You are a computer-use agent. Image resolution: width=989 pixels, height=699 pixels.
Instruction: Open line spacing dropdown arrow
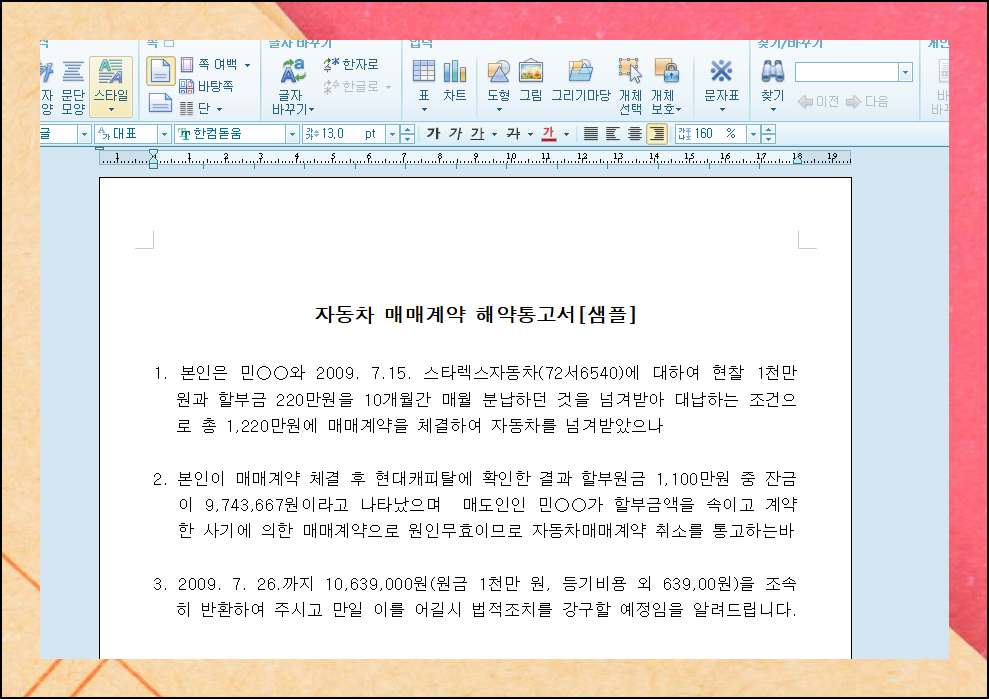(x=753, y=134)
